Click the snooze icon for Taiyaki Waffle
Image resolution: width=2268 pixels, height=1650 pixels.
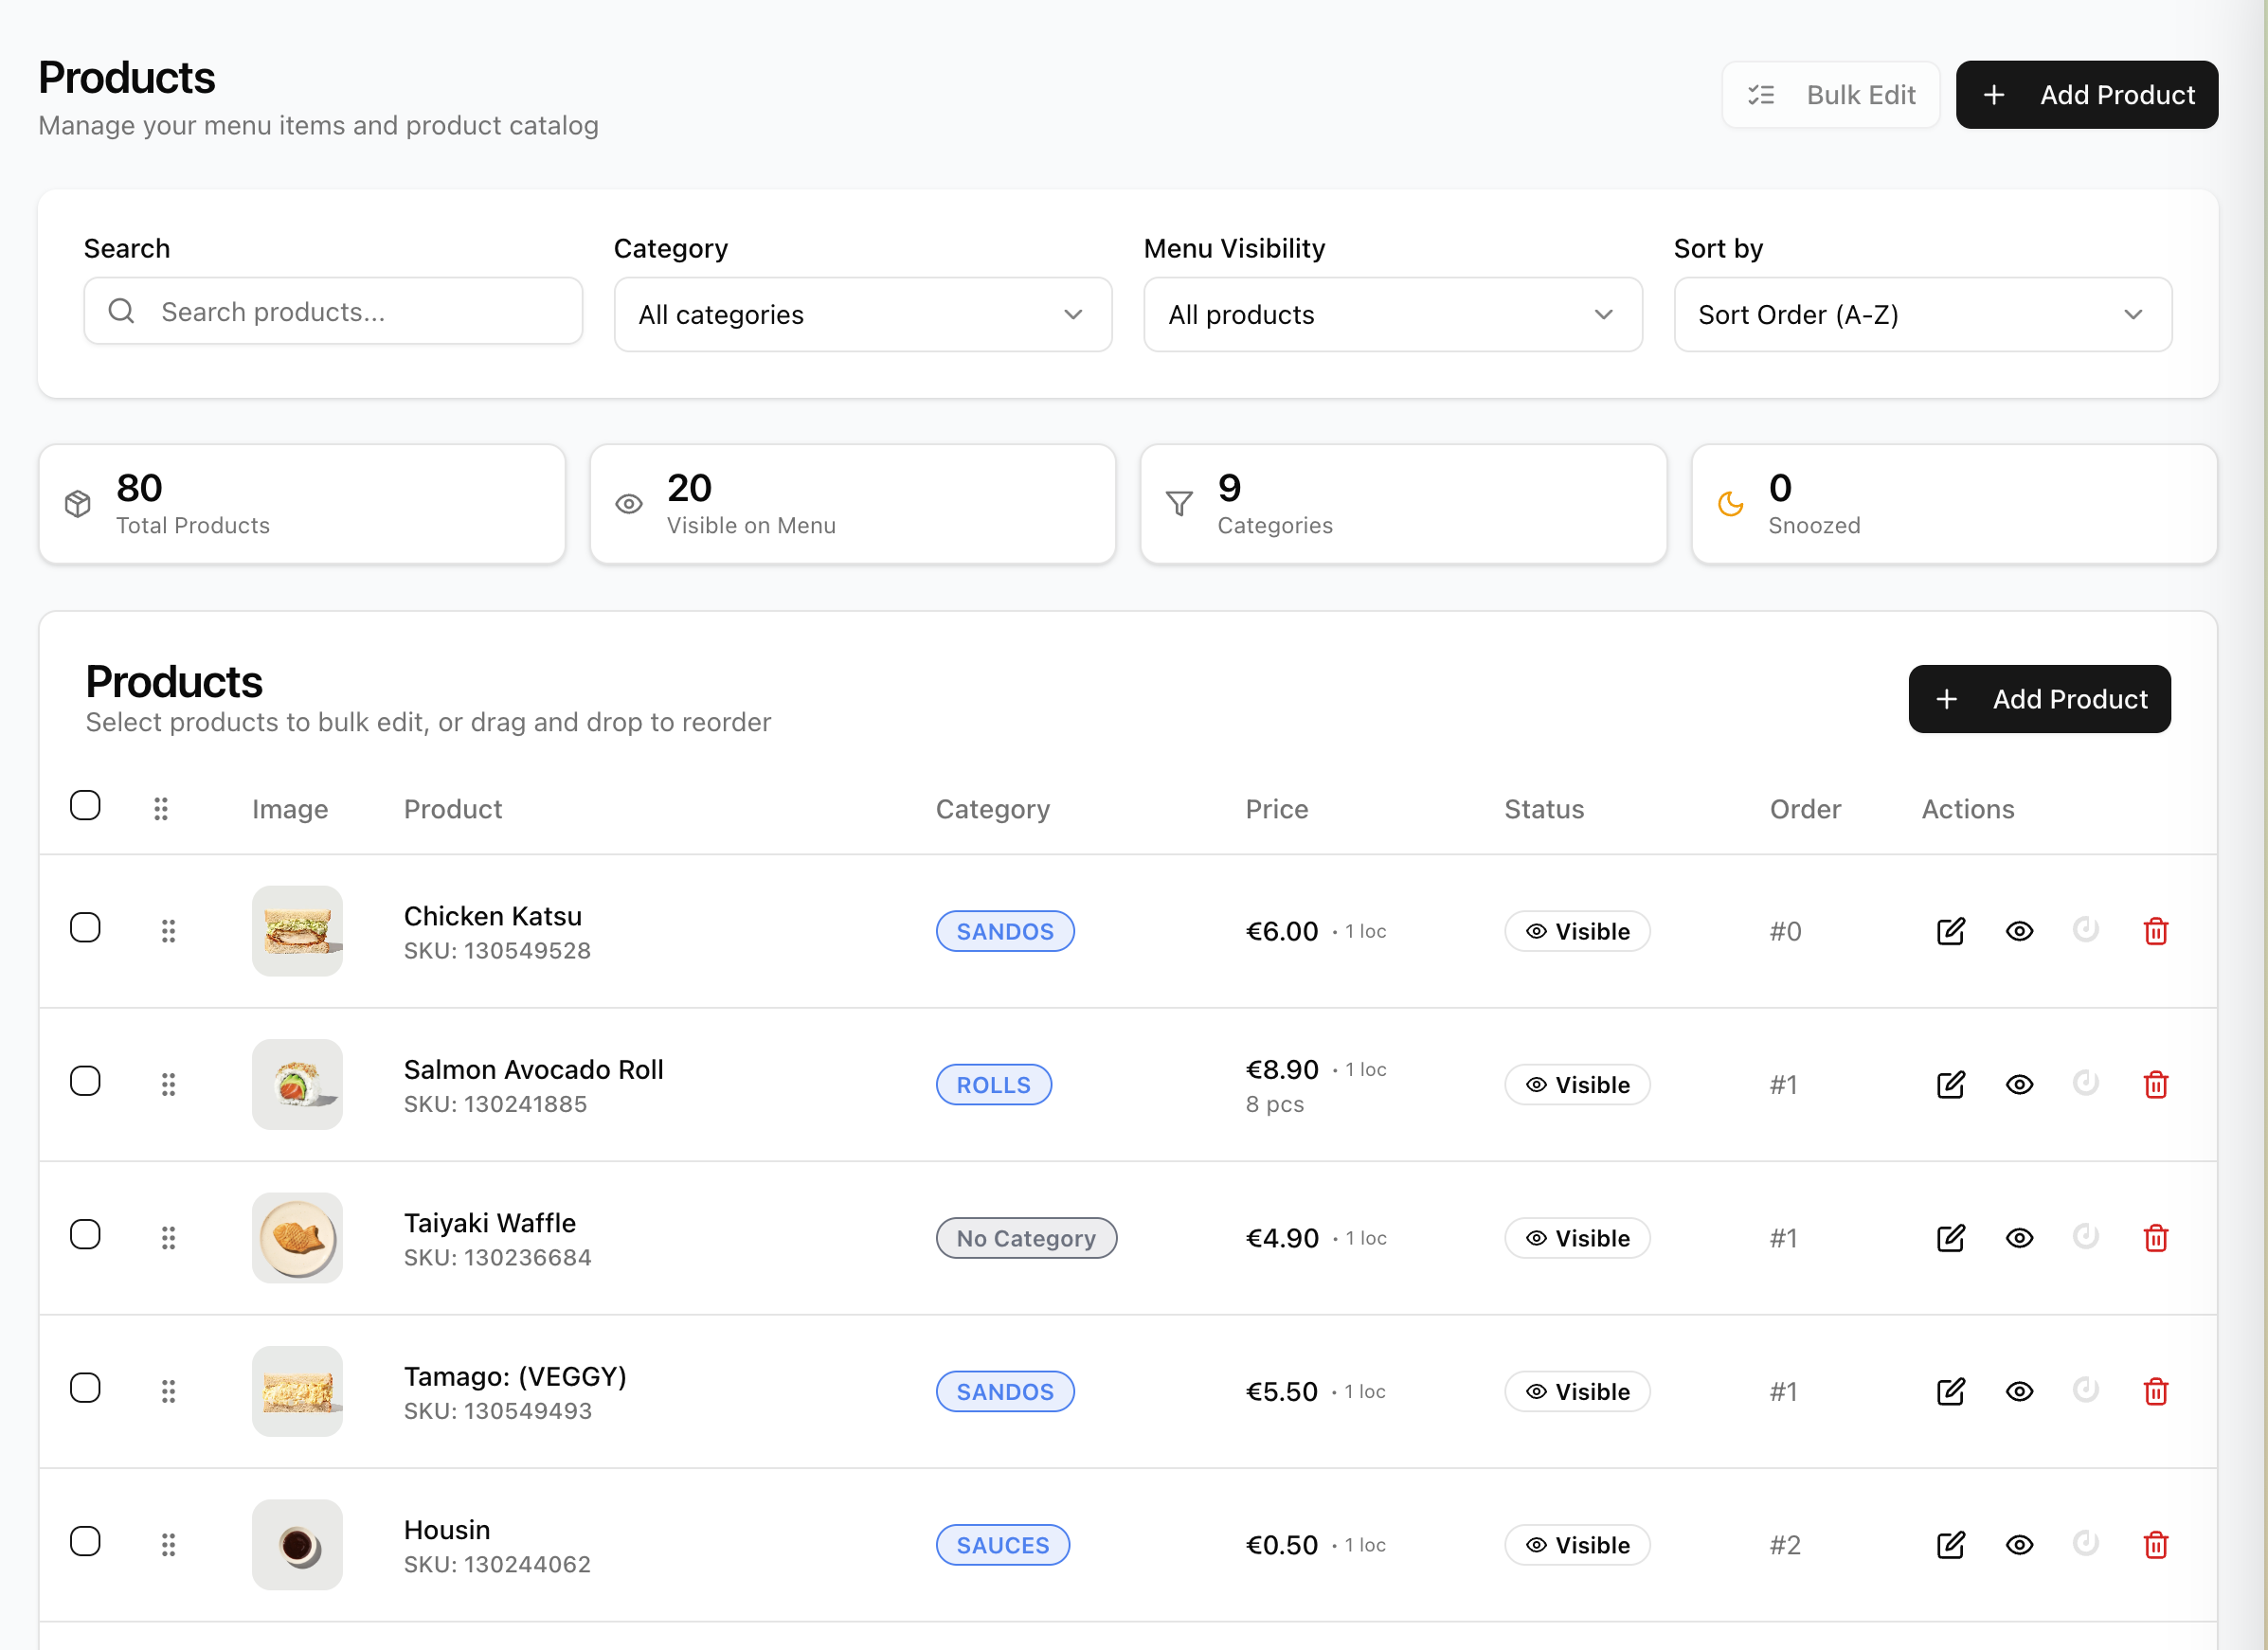[x=2085, y=1237]
